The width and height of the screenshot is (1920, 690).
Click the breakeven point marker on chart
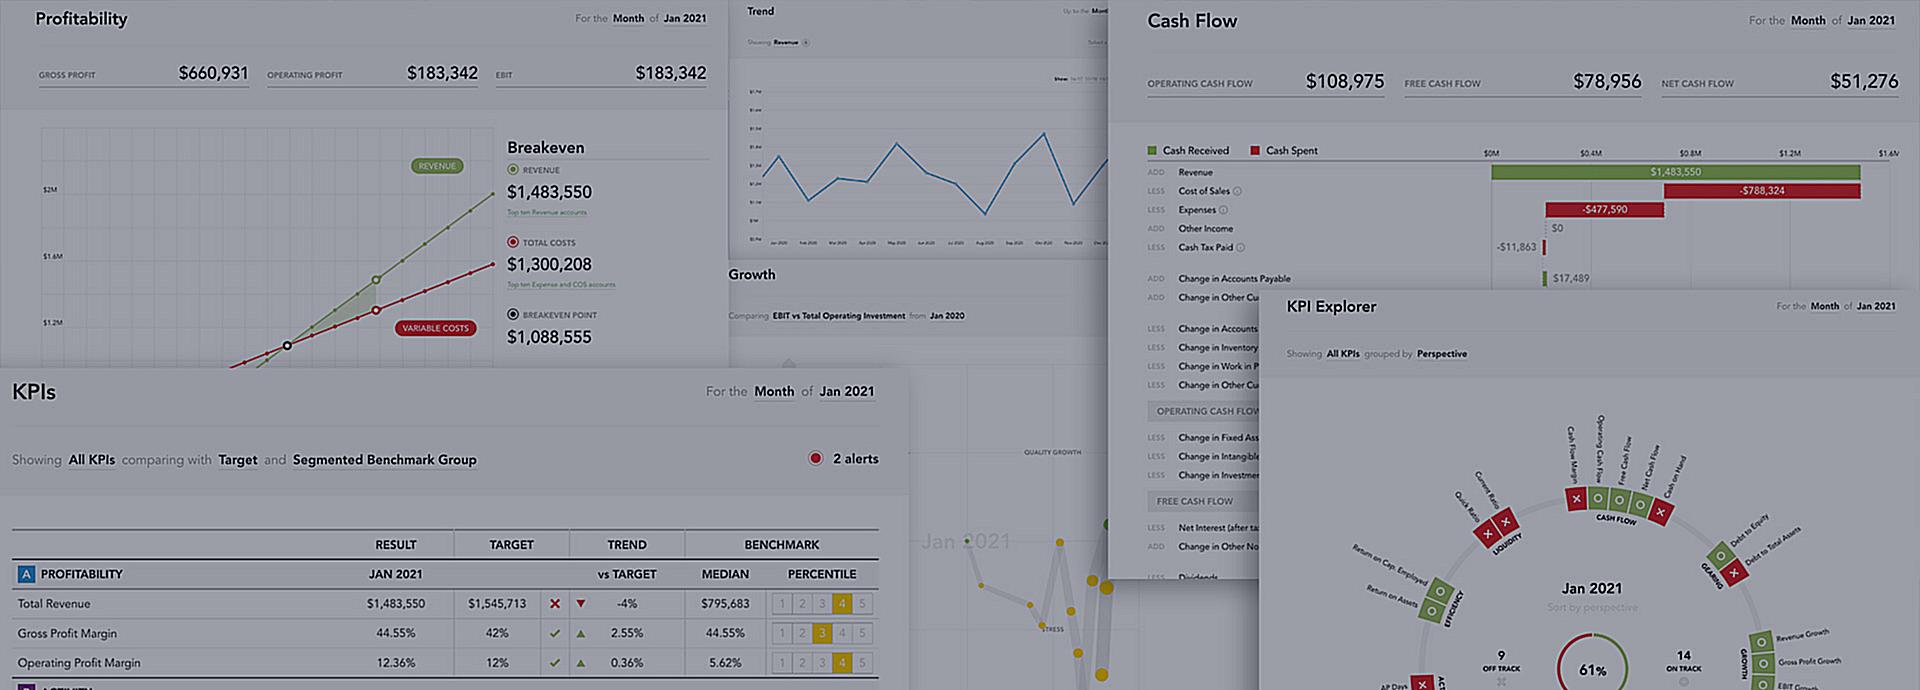(287, 346)
